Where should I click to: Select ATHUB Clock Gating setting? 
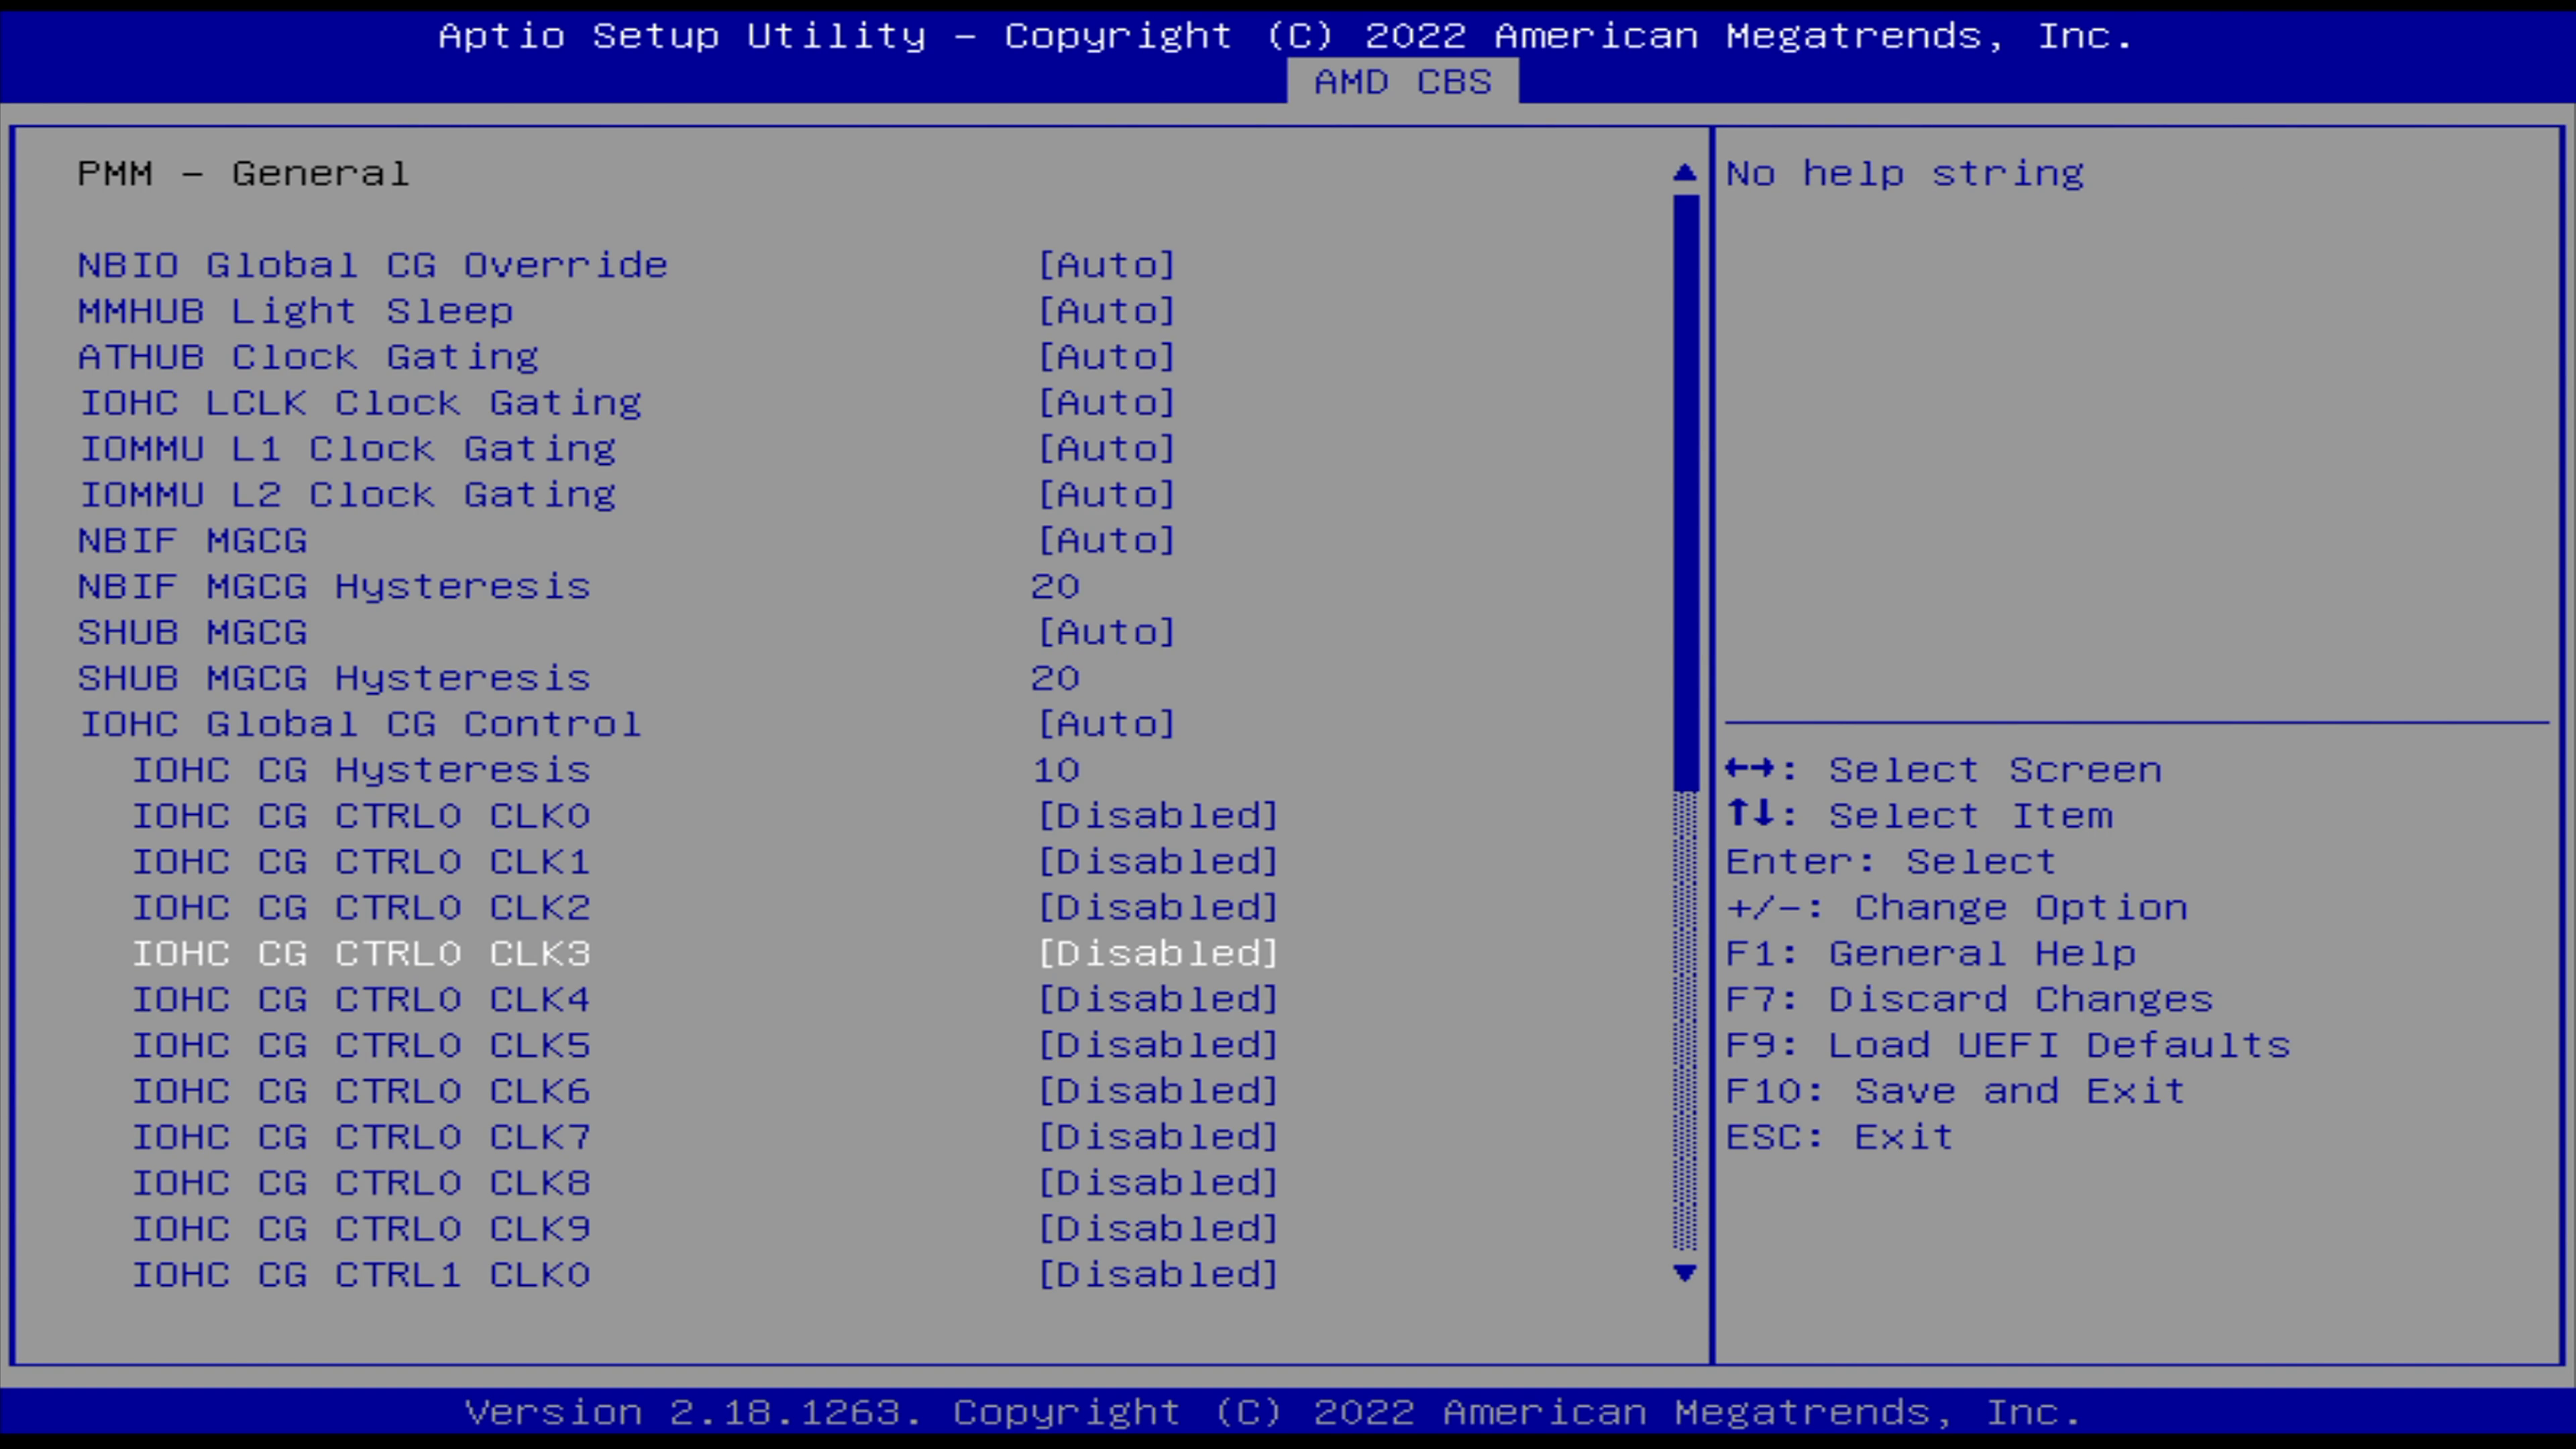[x=309, y=357]
